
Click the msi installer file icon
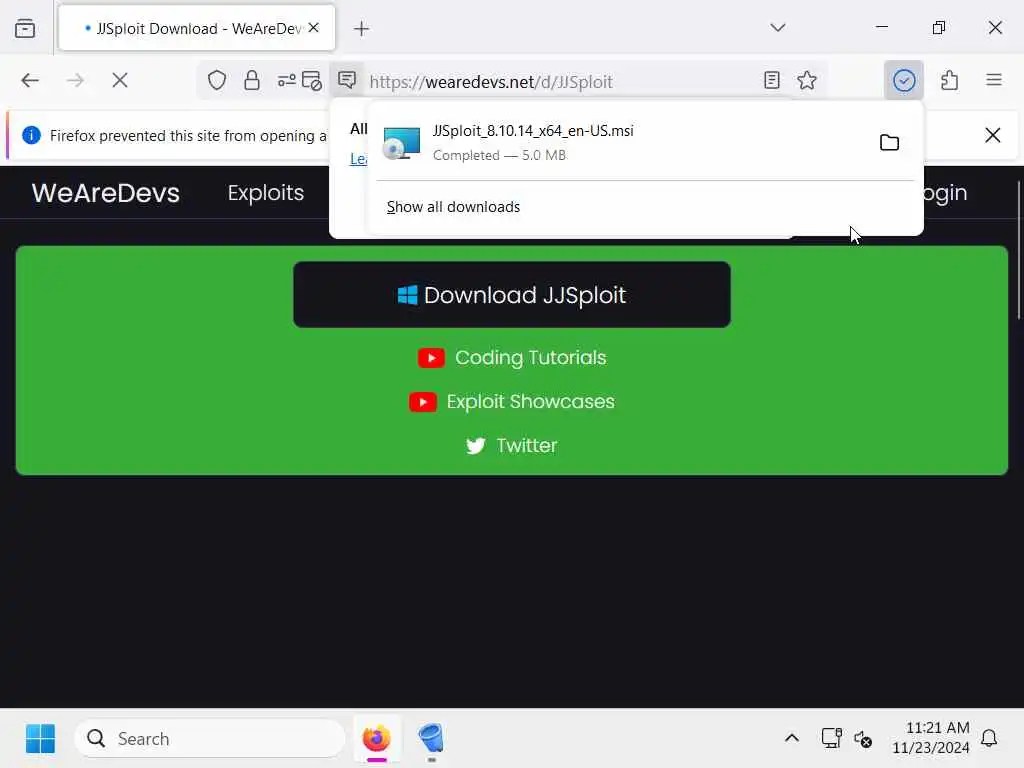(401, 143)
